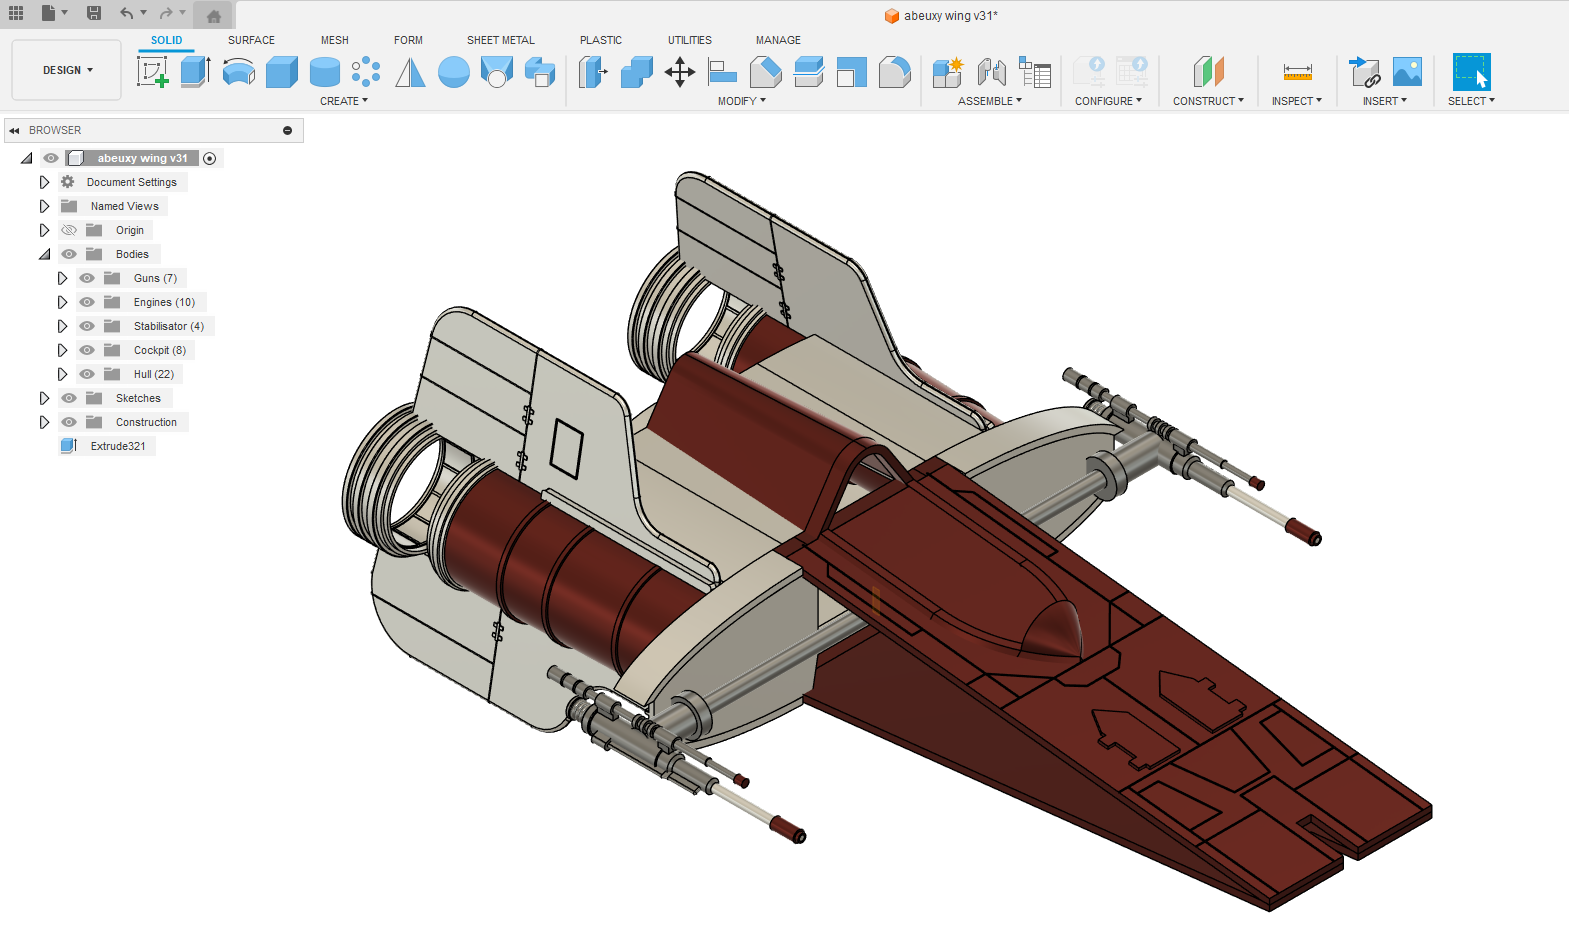Activate the Shell tool

click(x=851, y=72)
